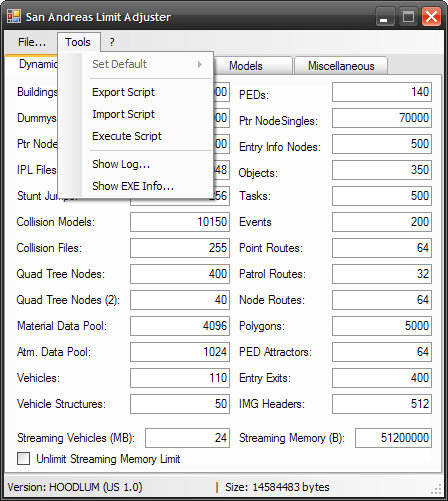Click the PEDs value field

click(382, 92)
